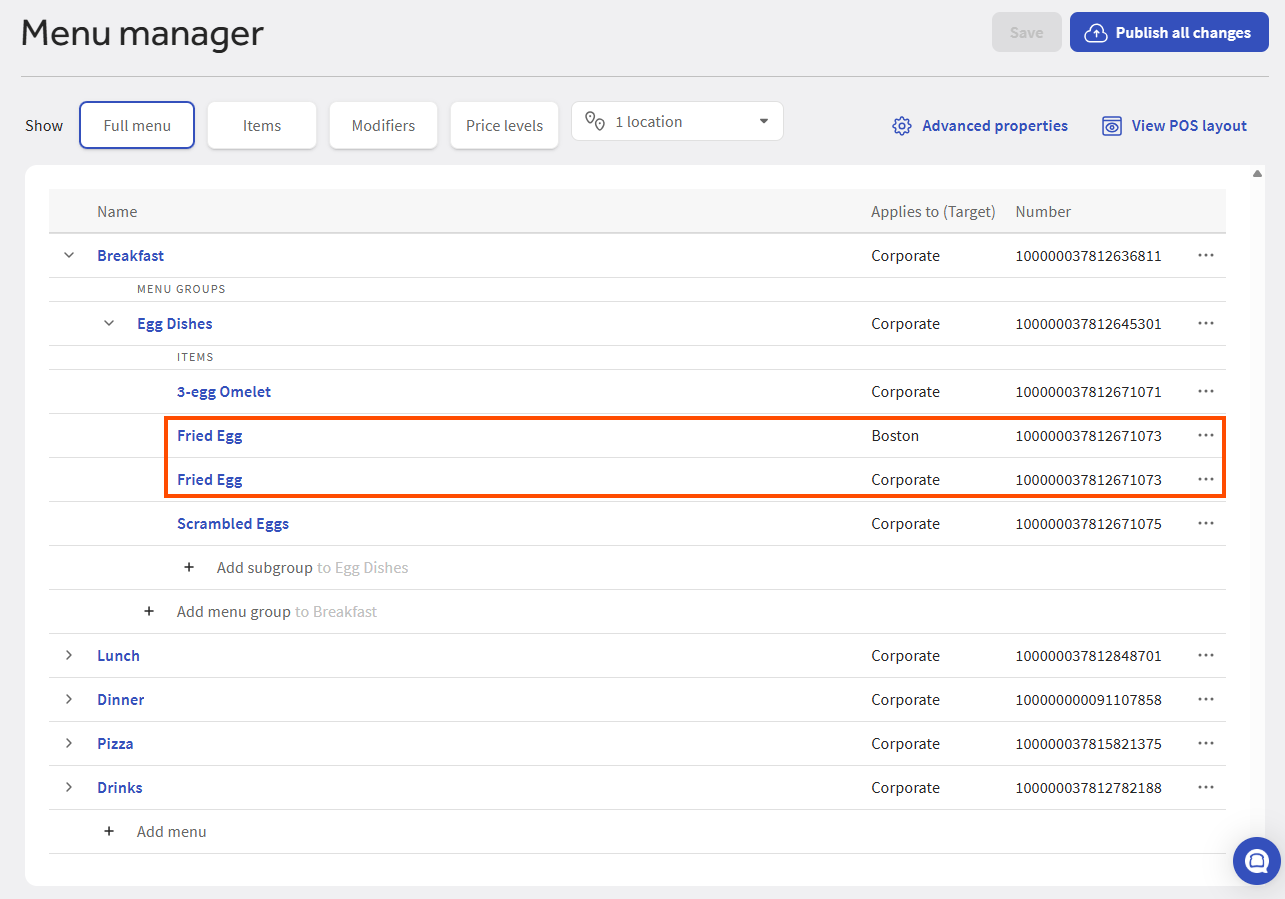The image size is (1285, 899).
Task: Open View POS layout link text
Action: (1189, 126)
